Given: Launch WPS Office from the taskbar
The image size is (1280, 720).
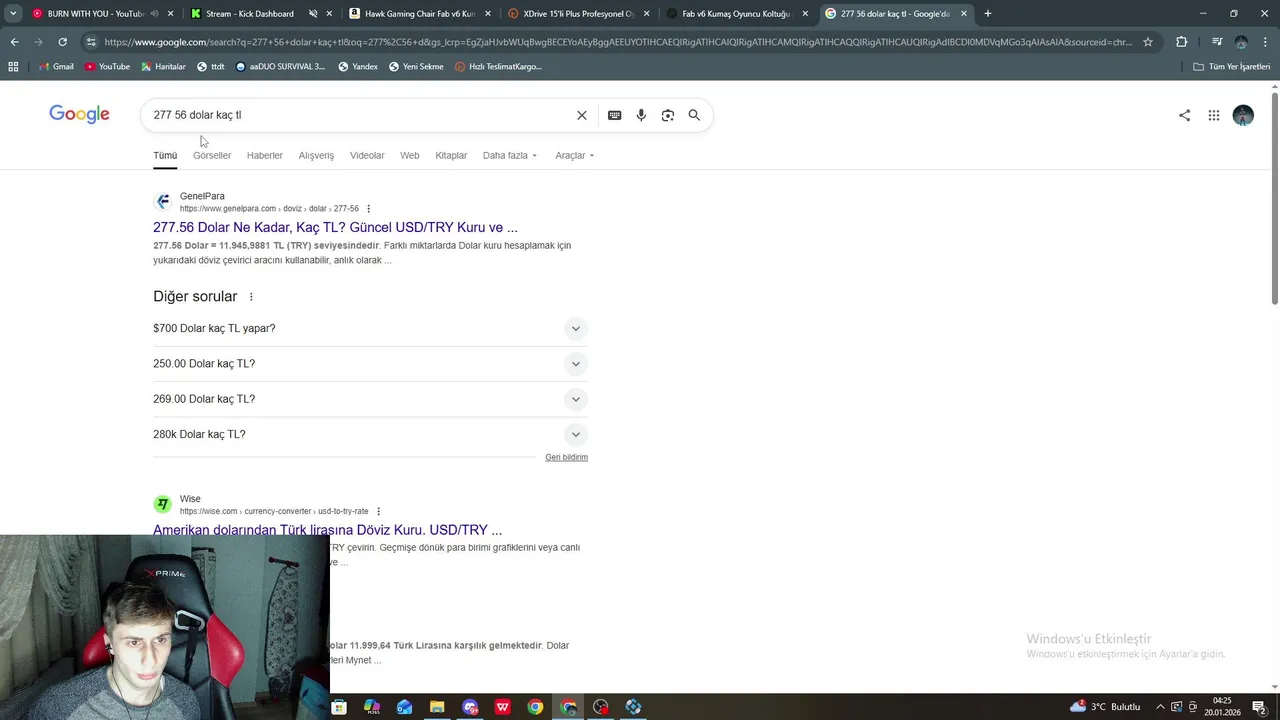Looking at the screenshot, I should pos(502,707).
